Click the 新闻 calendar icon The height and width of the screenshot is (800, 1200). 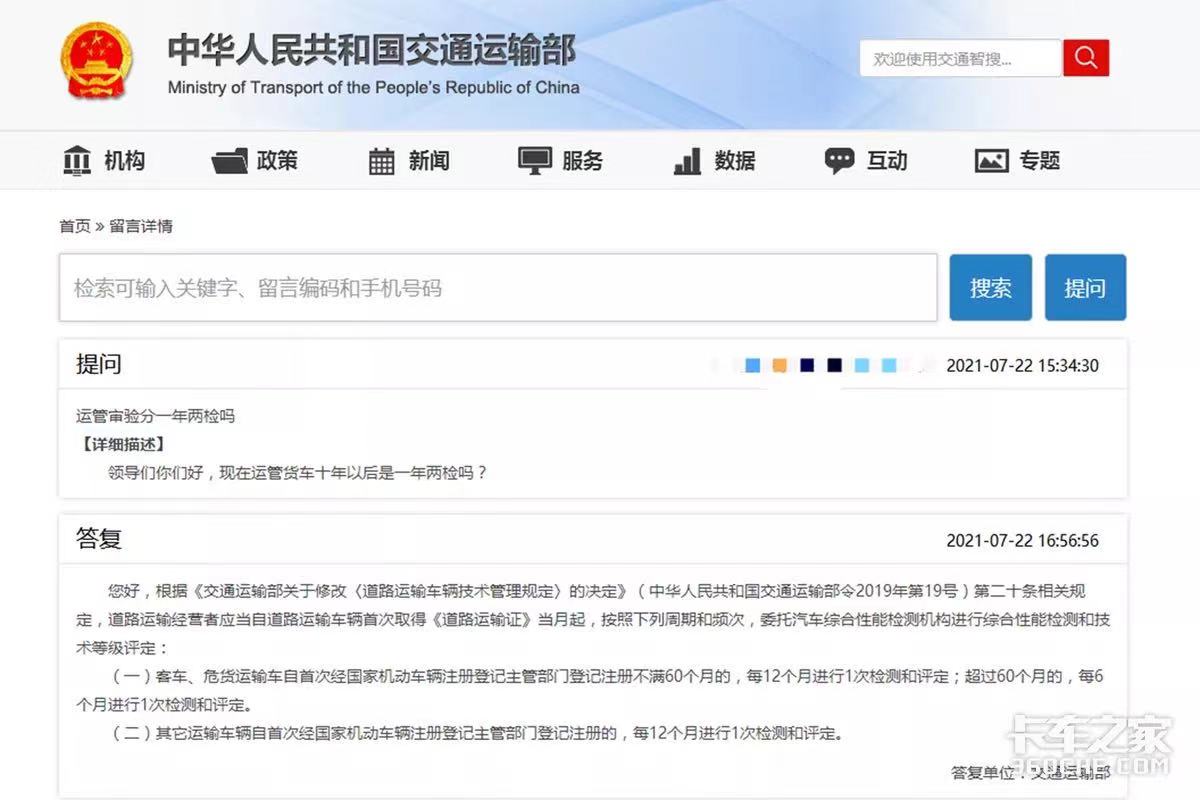click(x=382, y=161)
